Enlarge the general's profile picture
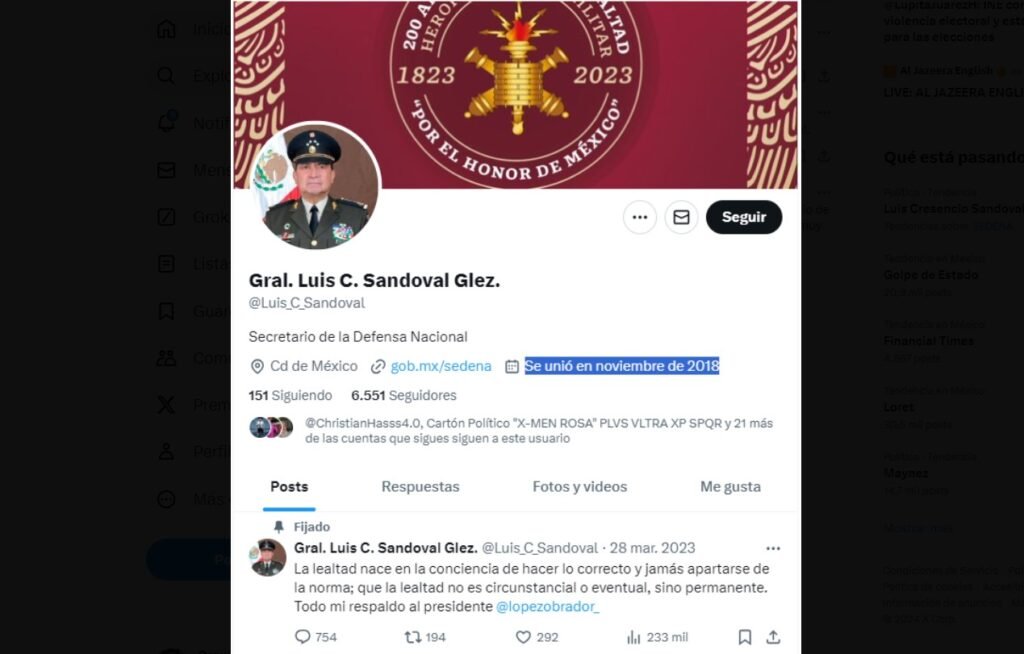This screenshot has height=654, width=1024. click(315, 186)
